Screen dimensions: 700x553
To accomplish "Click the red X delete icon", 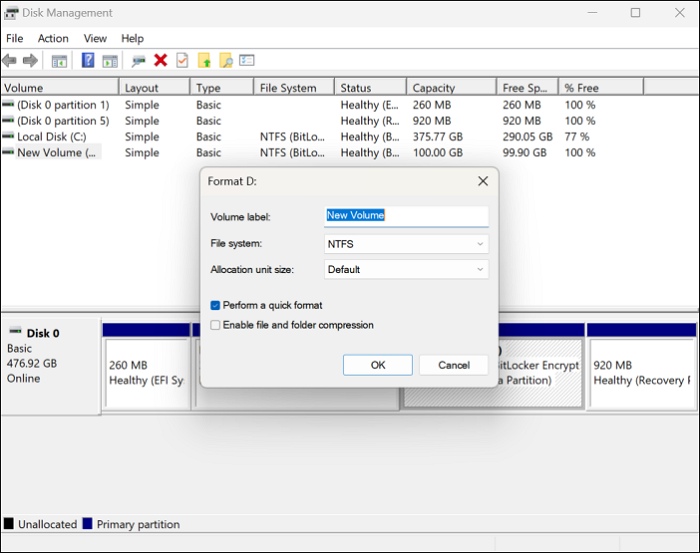I will 160,61.
